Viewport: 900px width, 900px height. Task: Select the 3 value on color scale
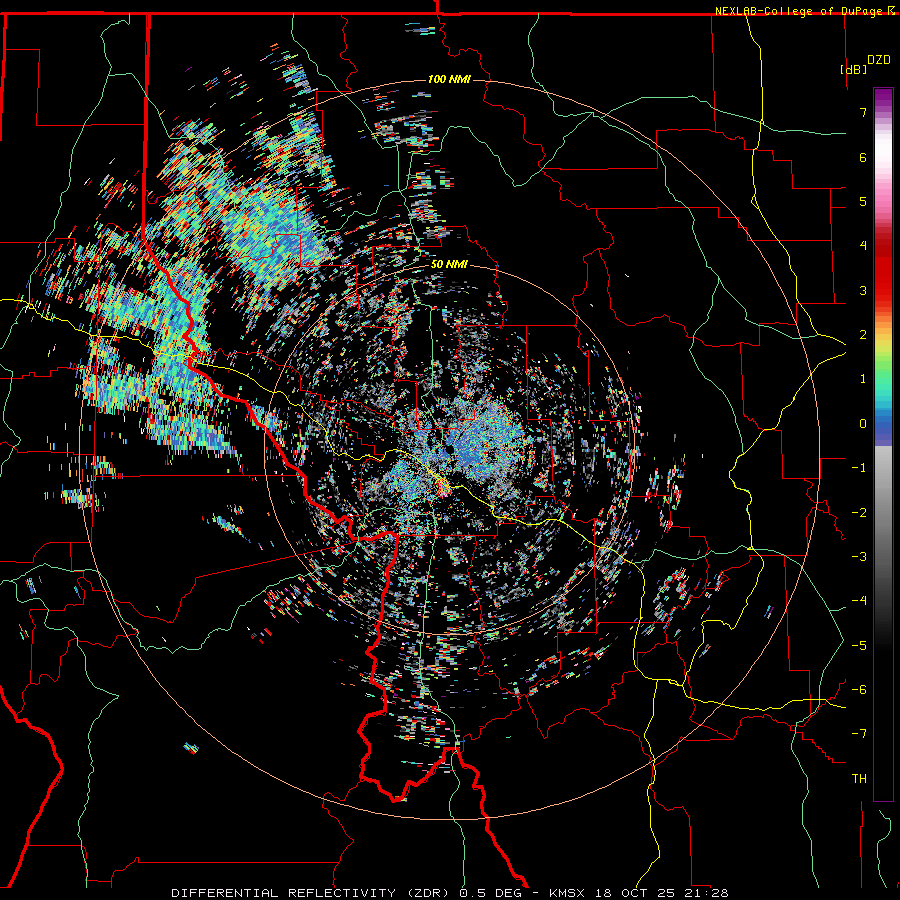[863, 290]
